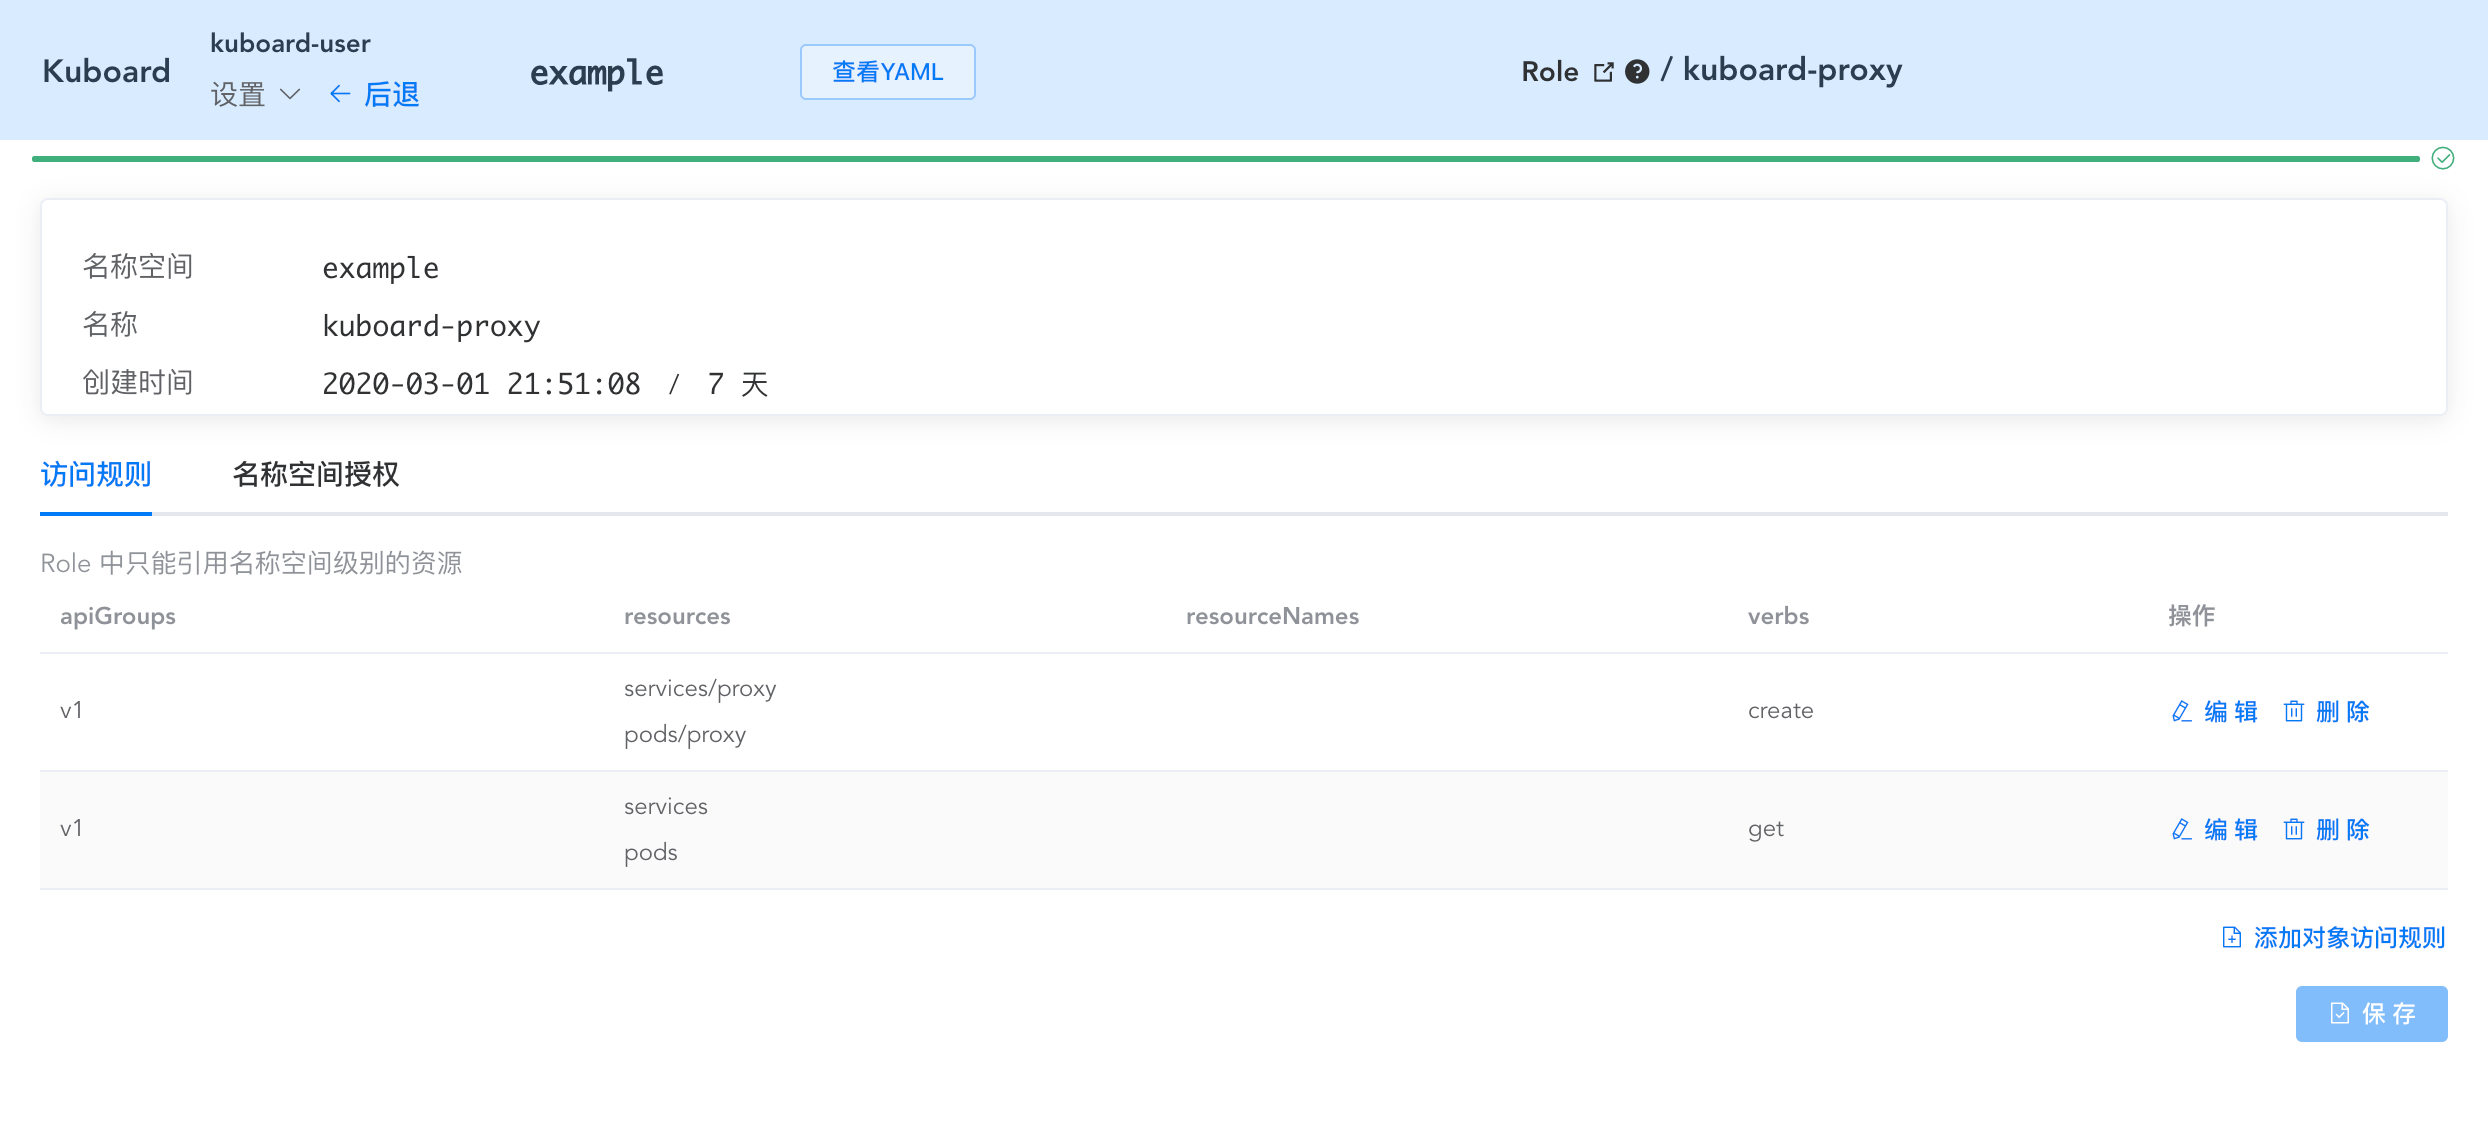Click the verbs column header
This screenshot has width=2488, height=1138.
[1779, 616]
